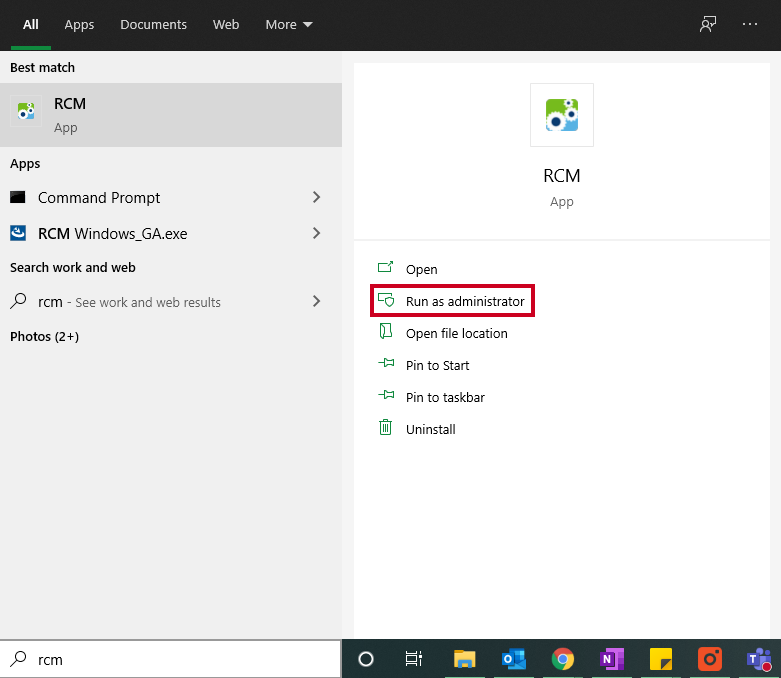Click the folder icon for Open file location

point(386,332)
